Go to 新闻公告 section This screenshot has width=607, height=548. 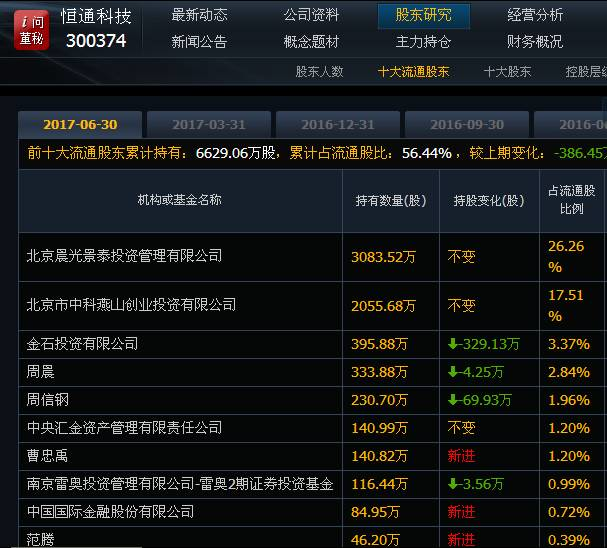pos(199,41)
